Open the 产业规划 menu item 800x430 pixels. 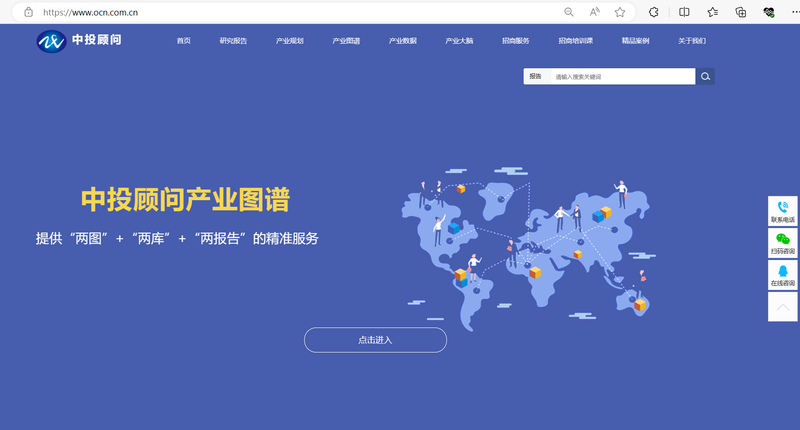(290, 41)
